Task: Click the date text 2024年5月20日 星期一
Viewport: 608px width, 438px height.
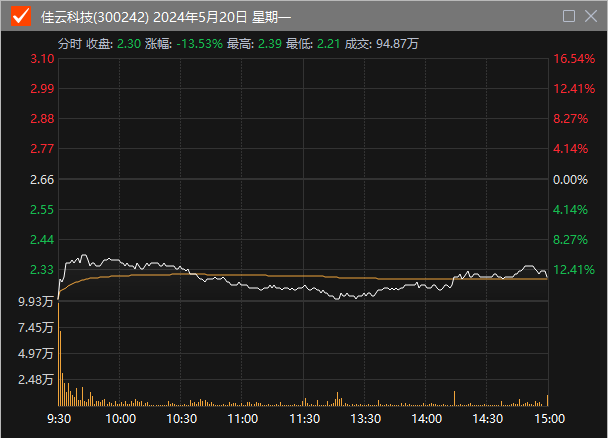Action: pos(222,17)
